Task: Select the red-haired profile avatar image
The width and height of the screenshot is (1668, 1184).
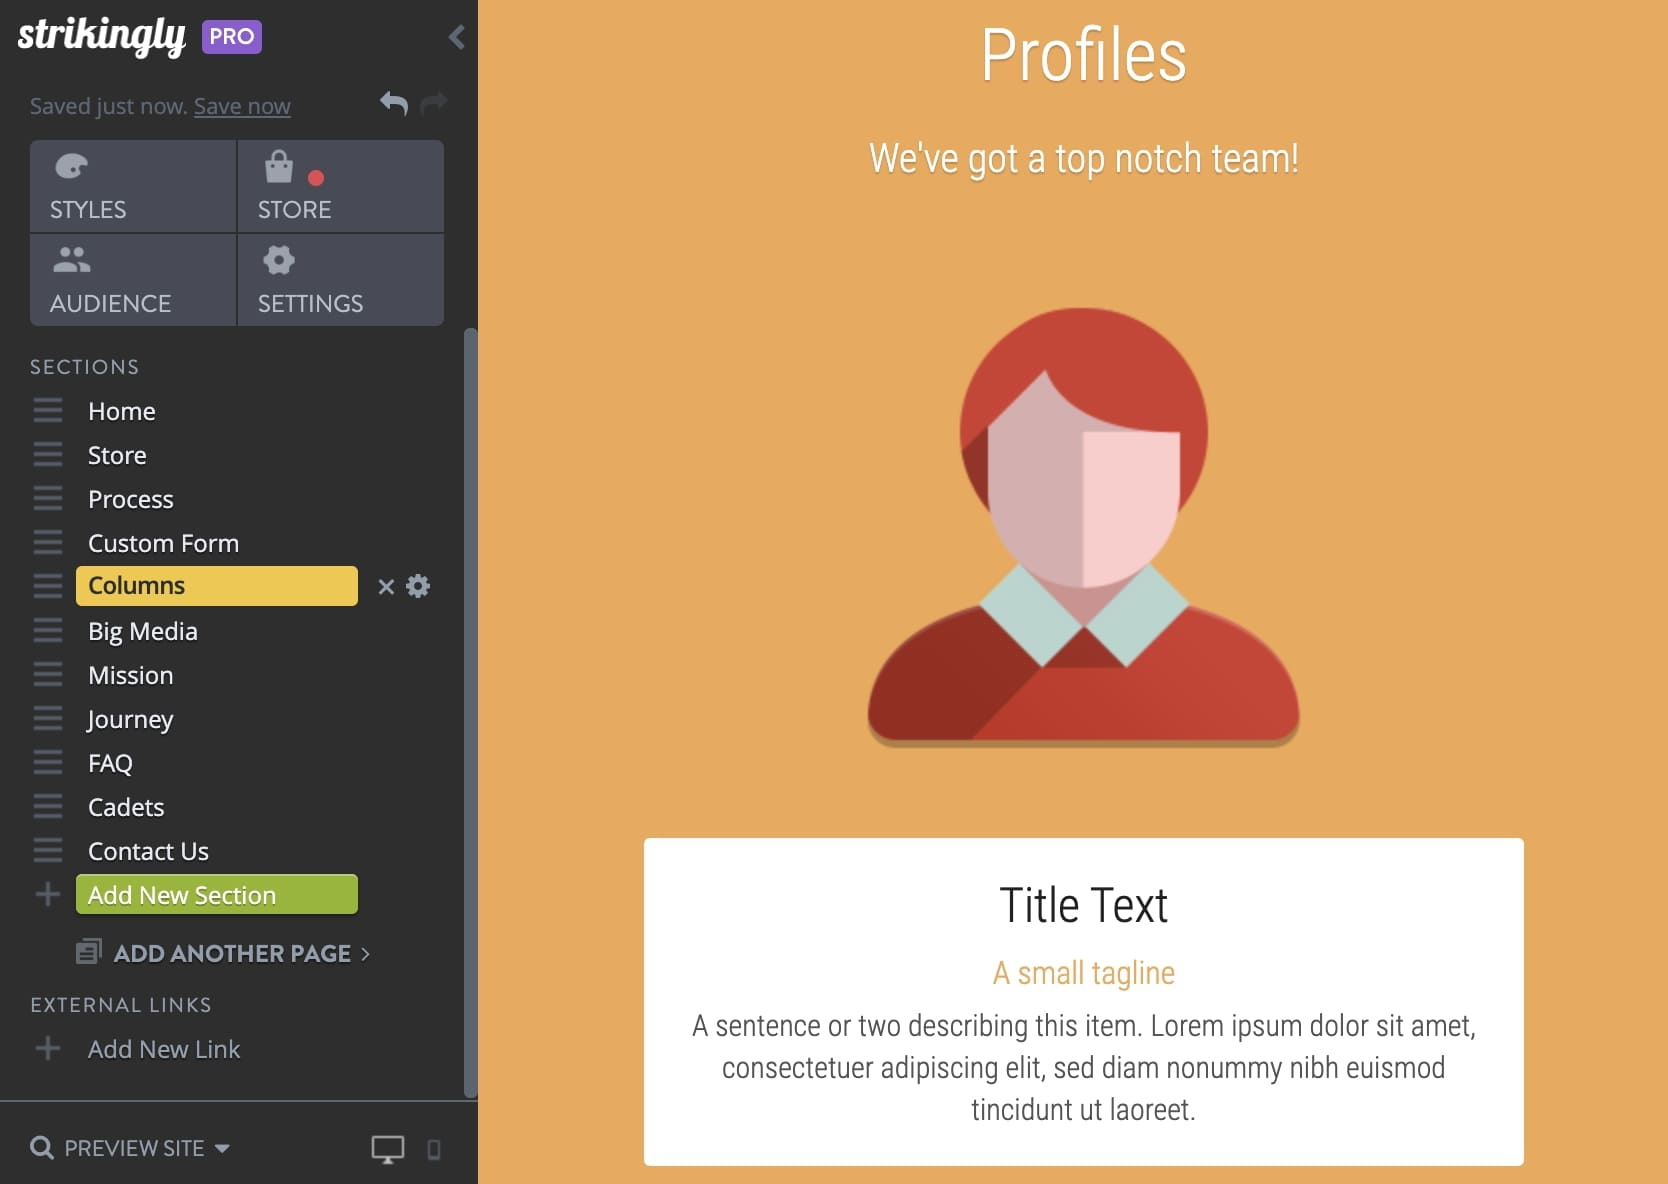Action: [1083, 527]
